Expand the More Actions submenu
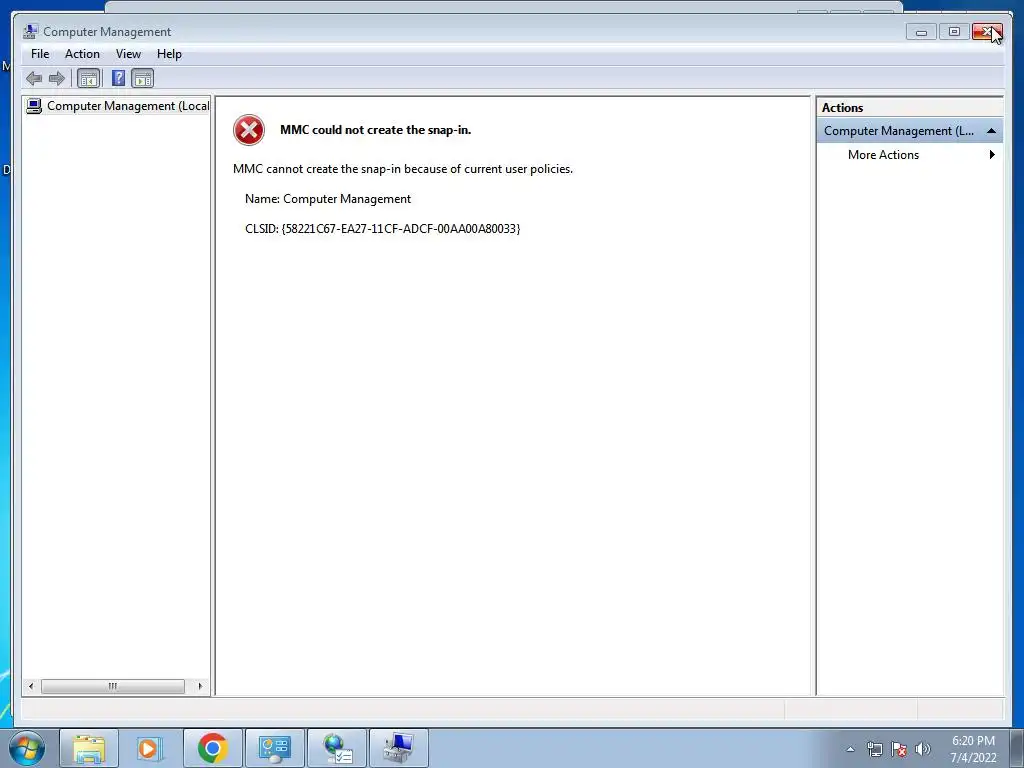The height and width of the screenshot is (768, 1024). coord(909,155)
